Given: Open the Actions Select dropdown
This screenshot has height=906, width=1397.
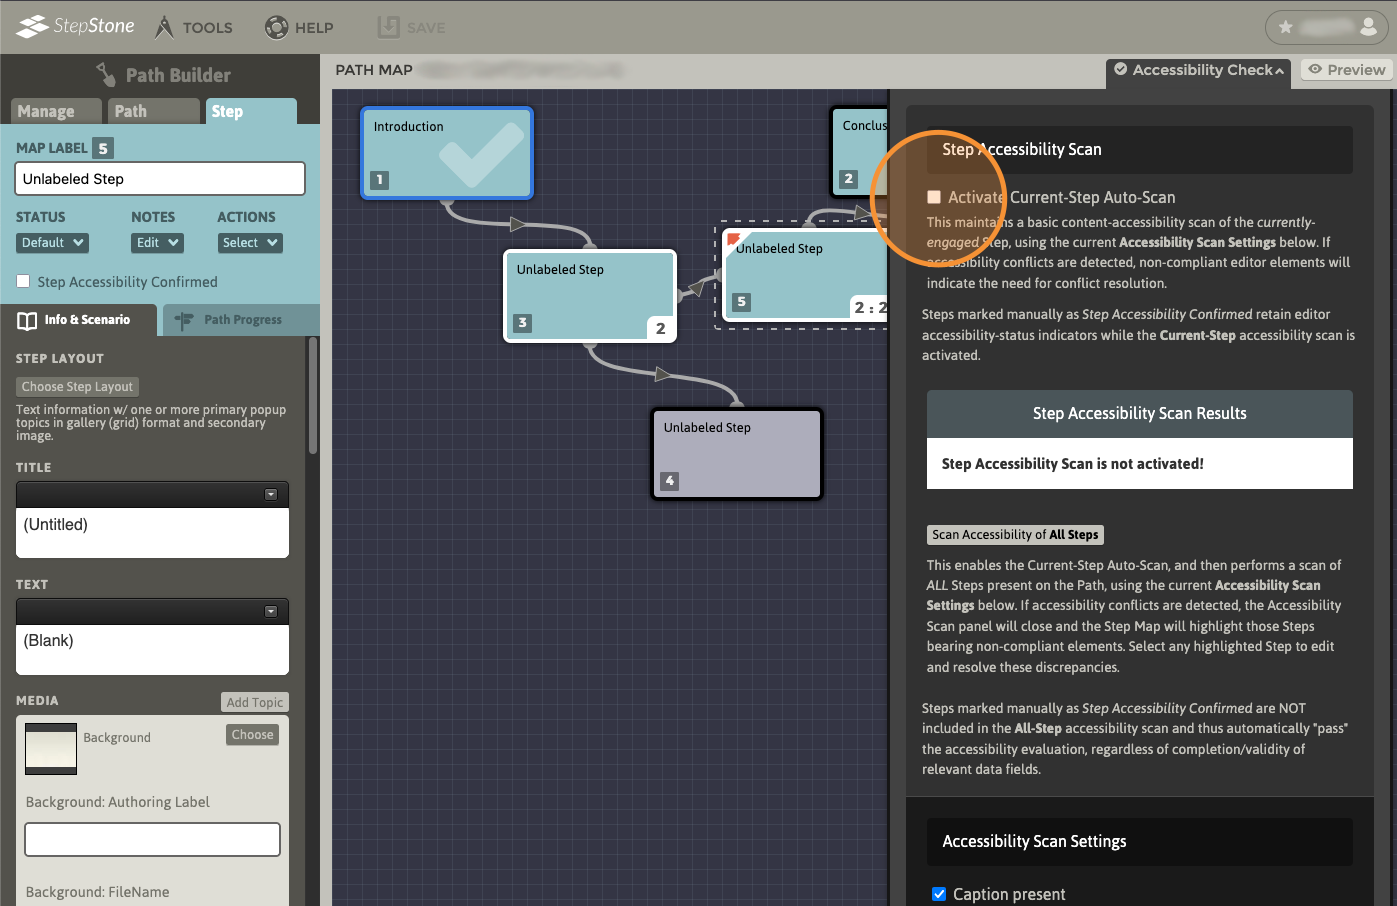Looking at the screenshot, I should pos(250,243).
